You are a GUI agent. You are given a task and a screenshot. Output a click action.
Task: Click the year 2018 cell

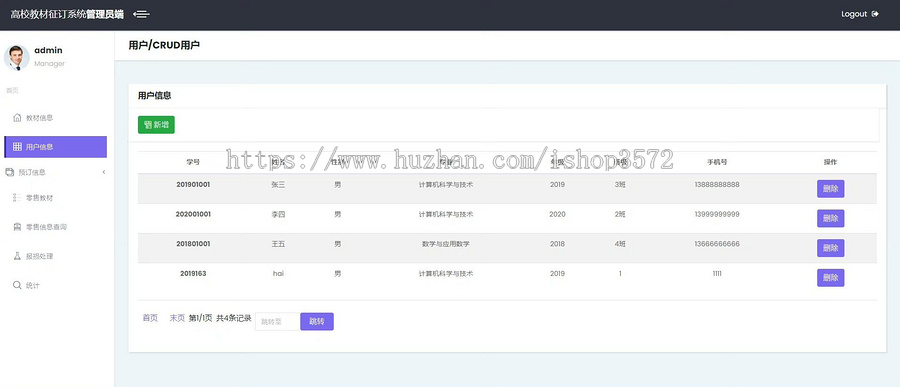557,244
